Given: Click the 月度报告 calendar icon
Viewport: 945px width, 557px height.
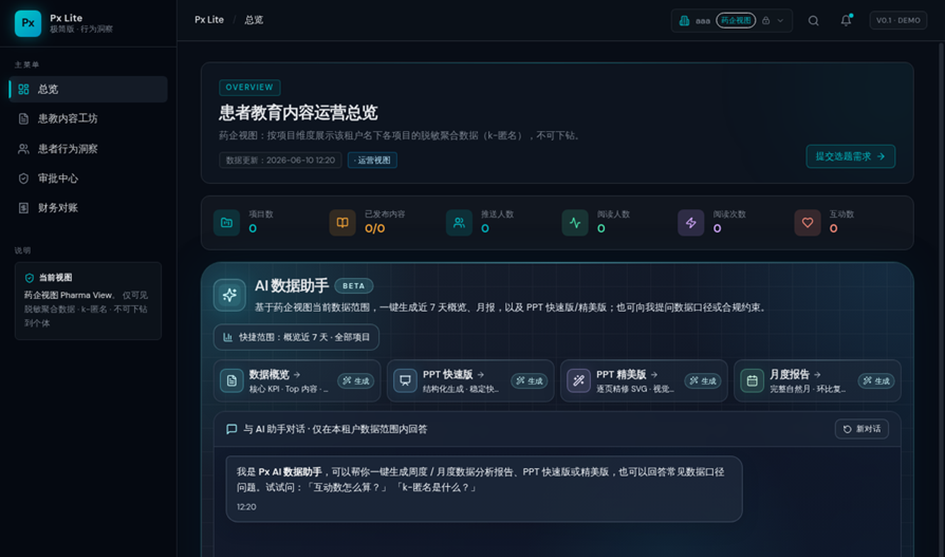Looking at the screenshot, I should (x=752, y=381).
